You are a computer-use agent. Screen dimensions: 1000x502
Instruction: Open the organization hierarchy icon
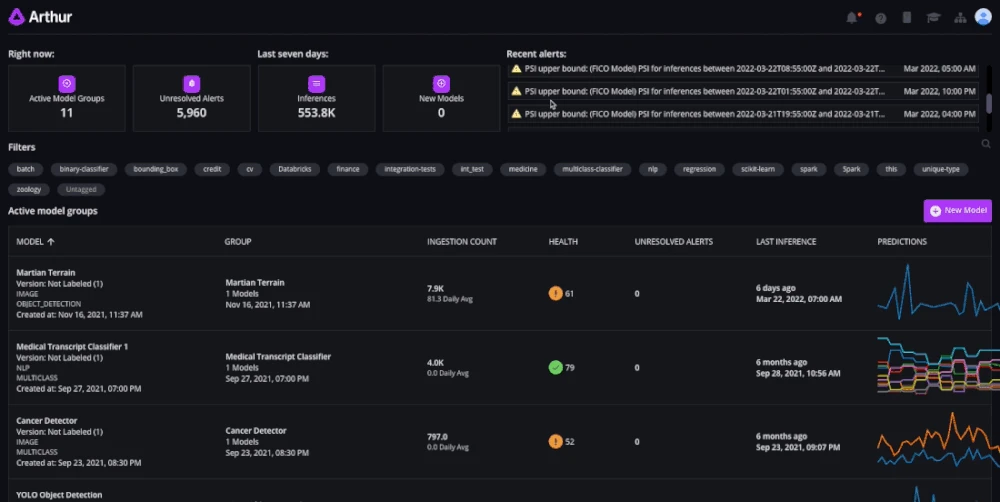960,18
